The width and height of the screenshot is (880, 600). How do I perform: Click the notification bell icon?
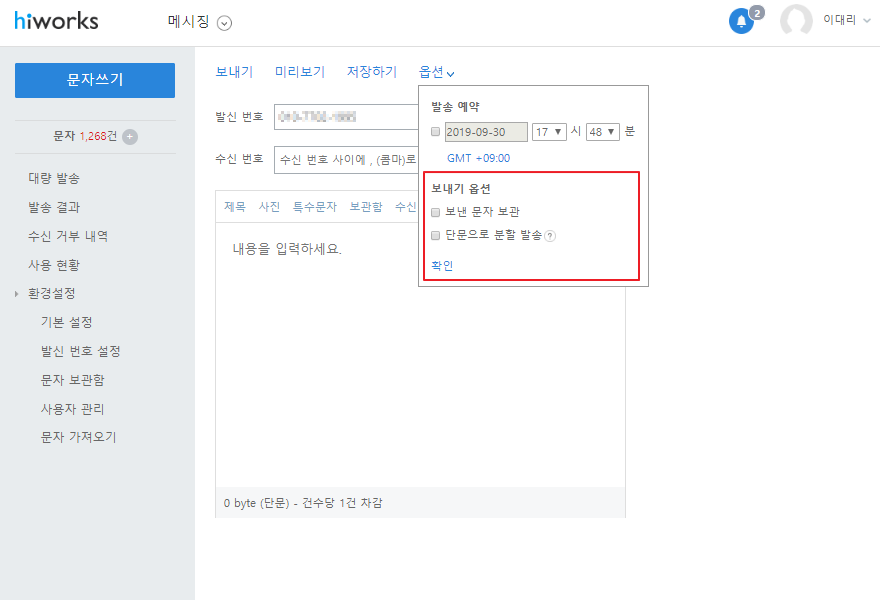click(x=741, y=21)
